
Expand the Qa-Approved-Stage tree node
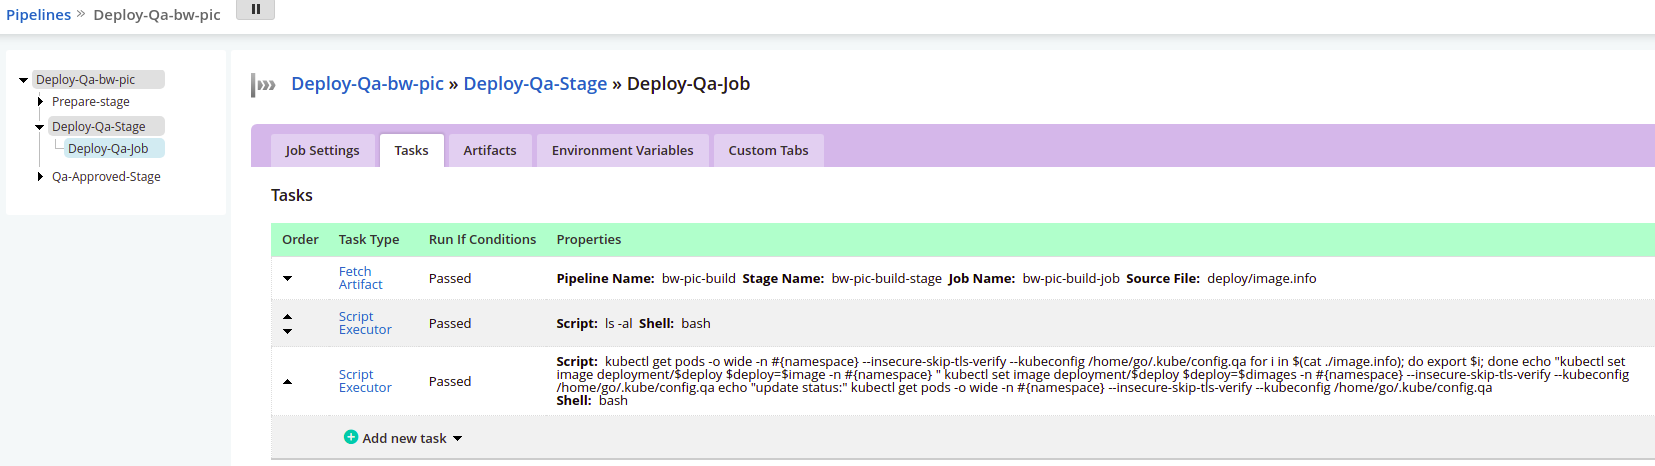click(40, 177)
